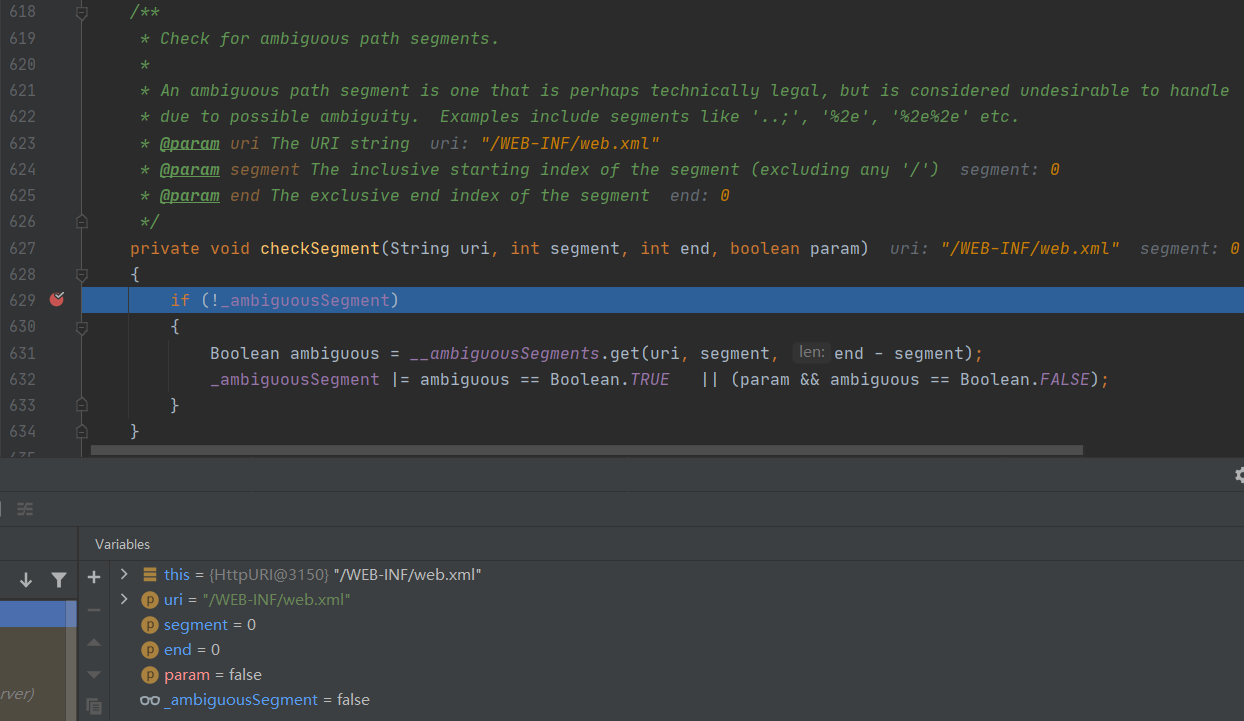Viewport: 1244px width, 721px height.
Task: Click the New Watch plus icon
Action: [x=94, y=577]
